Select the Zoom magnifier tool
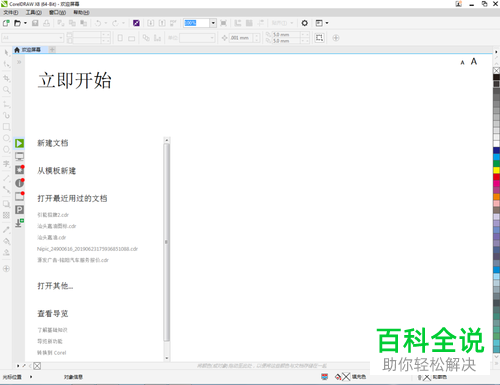The height and width of the screenshot is (385, 500). (6, 90)
